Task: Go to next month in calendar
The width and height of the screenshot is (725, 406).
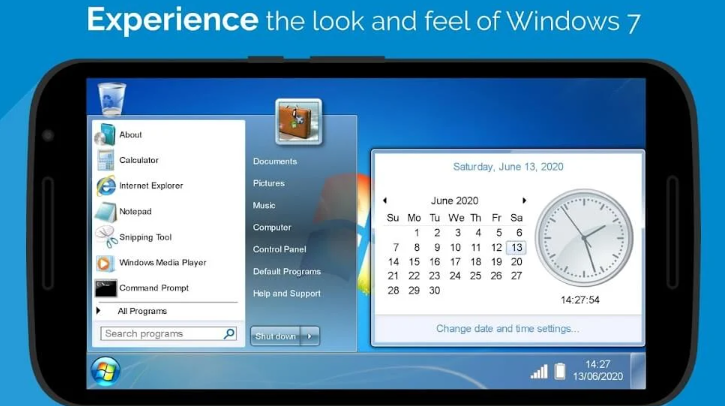Action: pos(524,201)
